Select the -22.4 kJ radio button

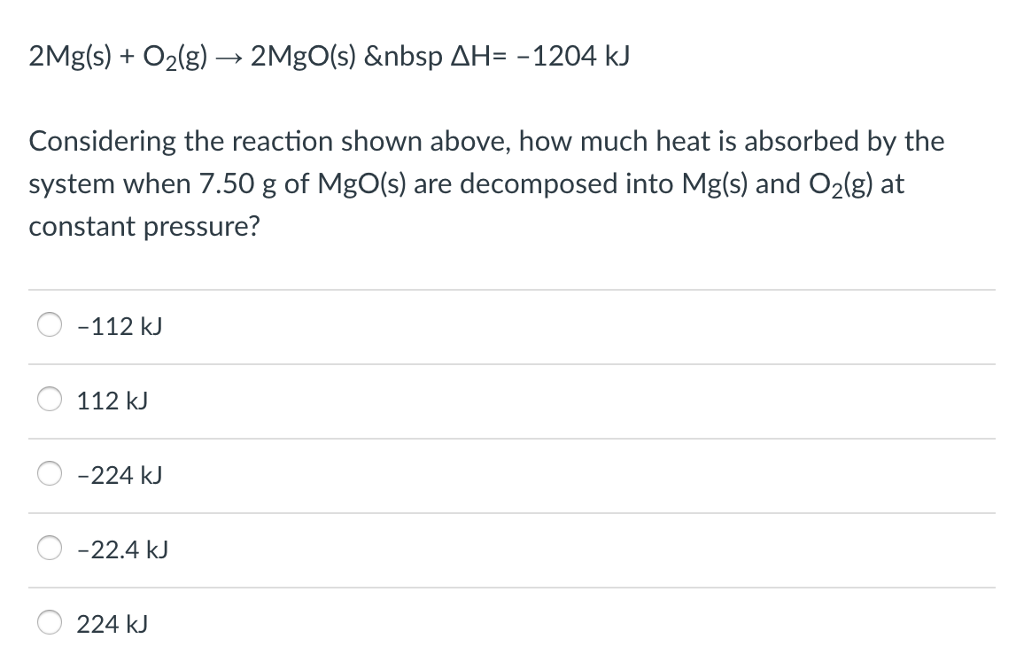point(49,547)
